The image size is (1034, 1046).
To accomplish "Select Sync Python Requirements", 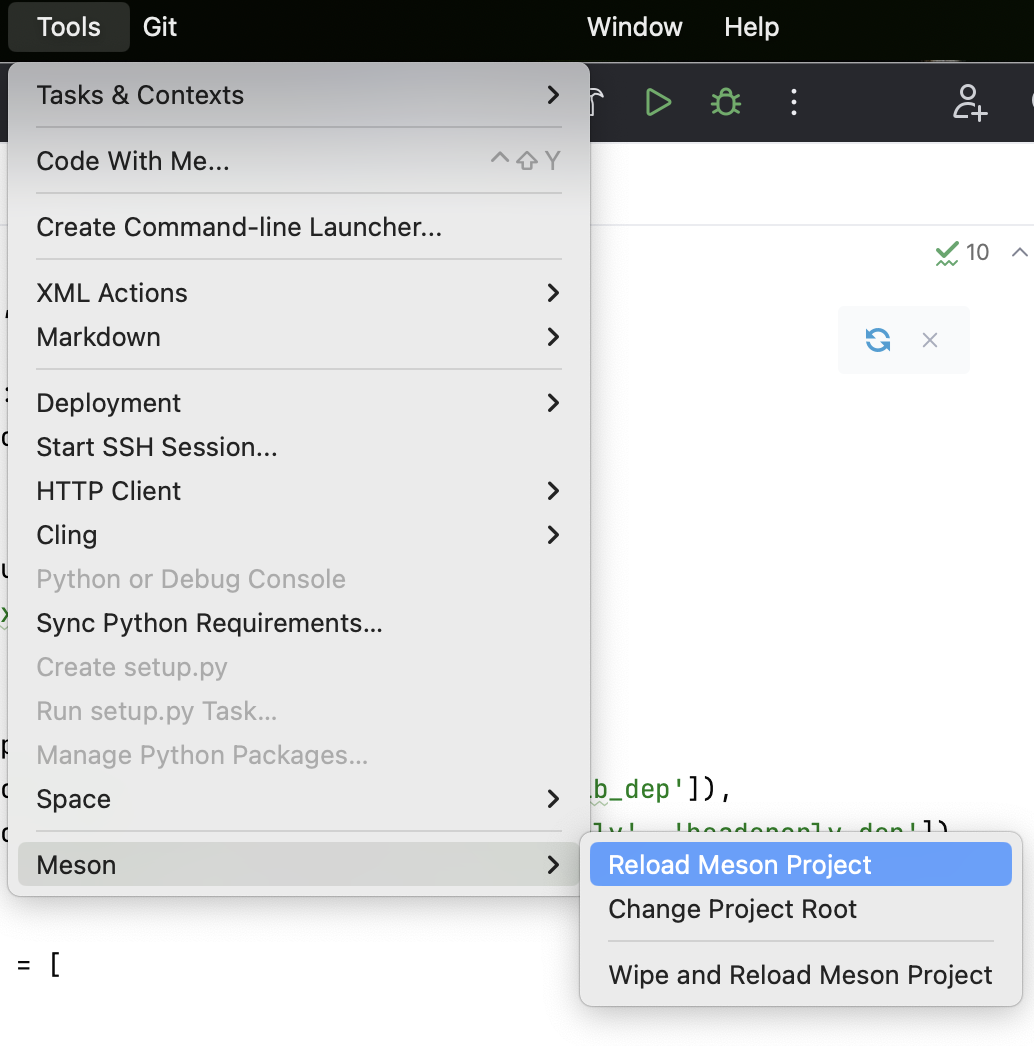I will (208, 623).
